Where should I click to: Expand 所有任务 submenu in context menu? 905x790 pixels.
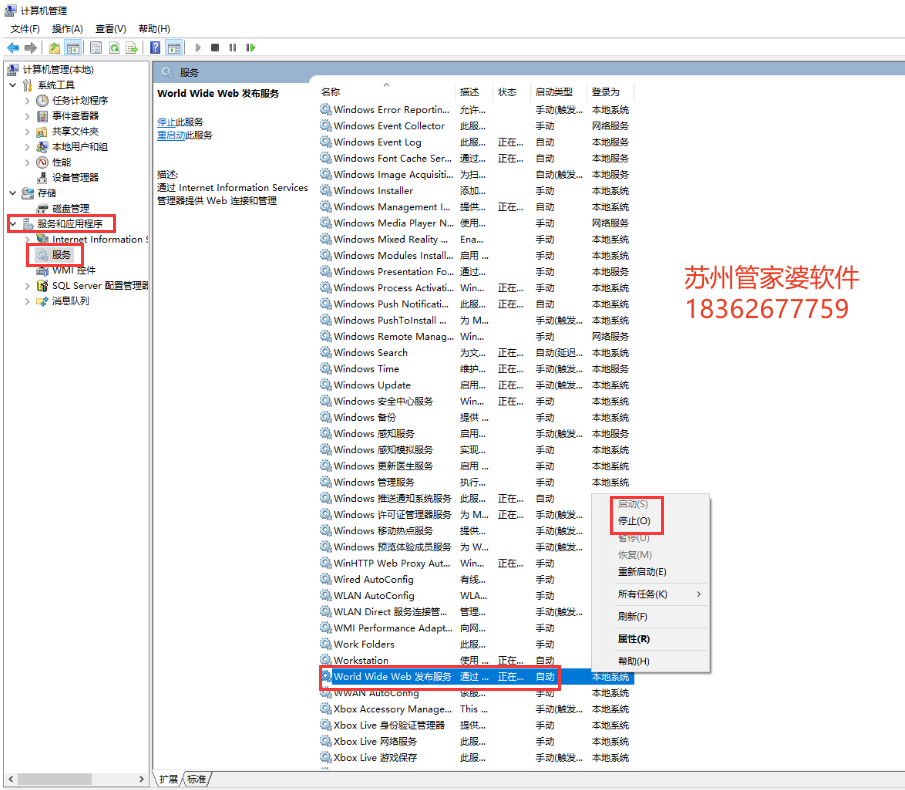click(x=658, y=594)
